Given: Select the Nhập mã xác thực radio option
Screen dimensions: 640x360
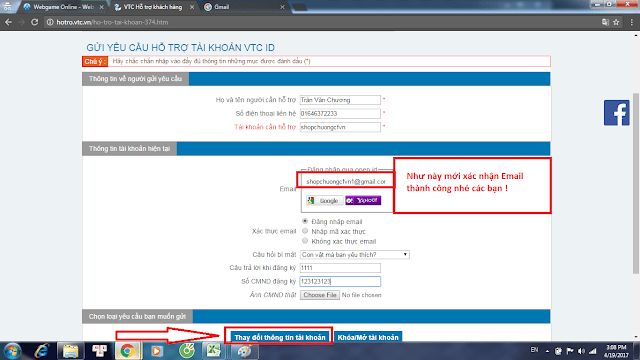Looking at the screenshot, I should tap(305, 231).
